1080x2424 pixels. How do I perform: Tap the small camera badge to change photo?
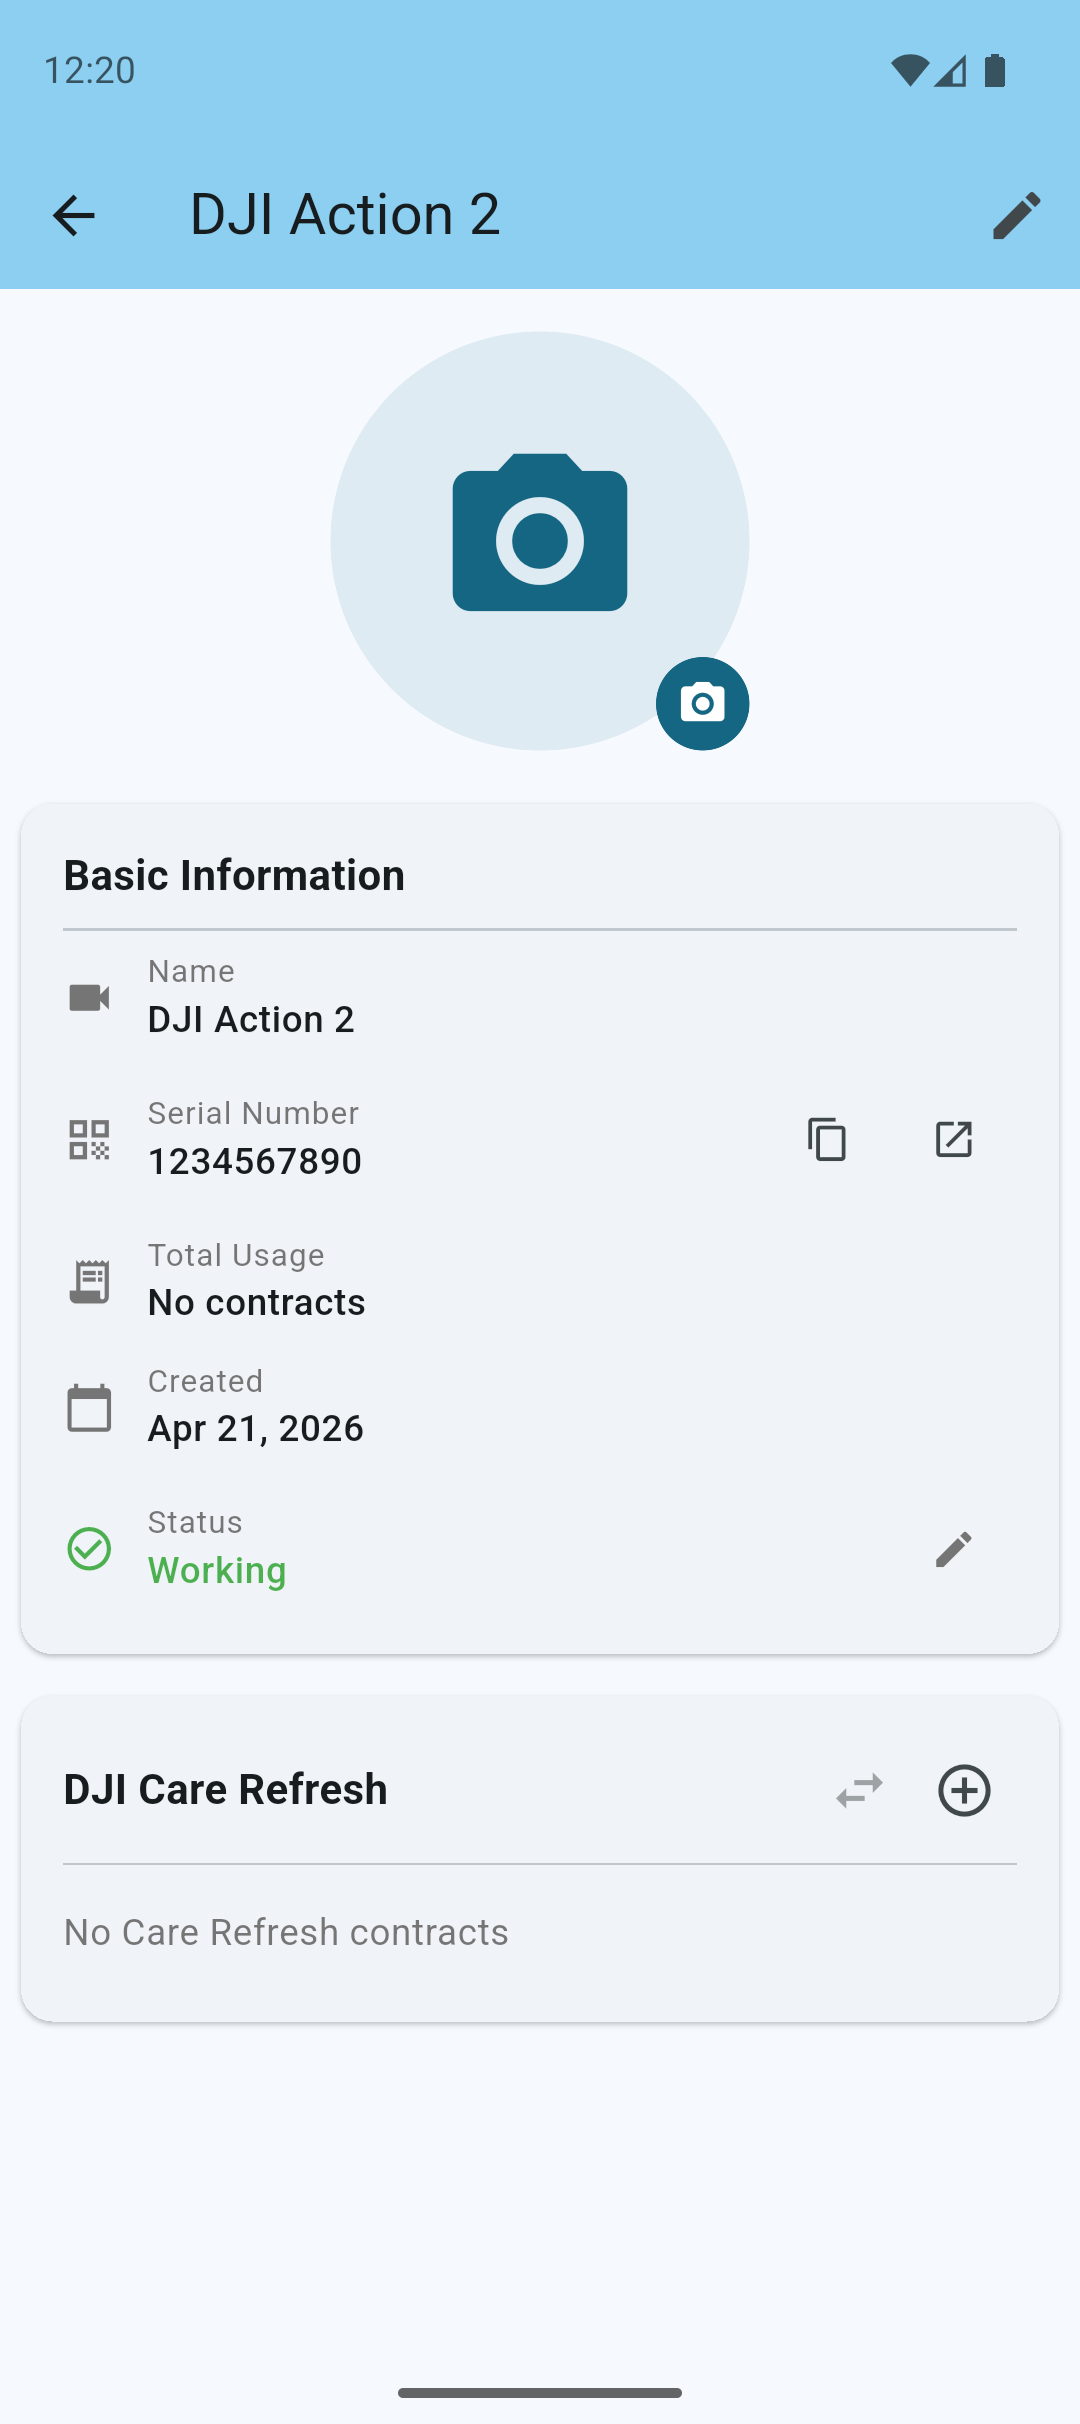[702, 703]
